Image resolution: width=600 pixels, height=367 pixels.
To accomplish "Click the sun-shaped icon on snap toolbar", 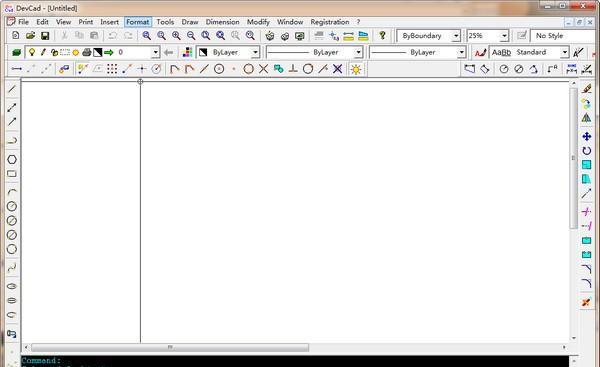I will 356,69.
